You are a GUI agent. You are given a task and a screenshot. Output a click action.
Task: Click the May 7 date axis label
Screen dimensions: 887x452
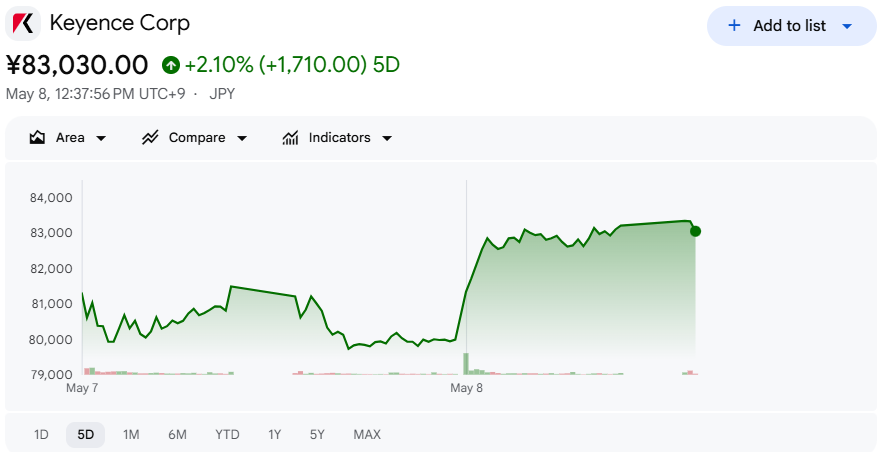82,388
